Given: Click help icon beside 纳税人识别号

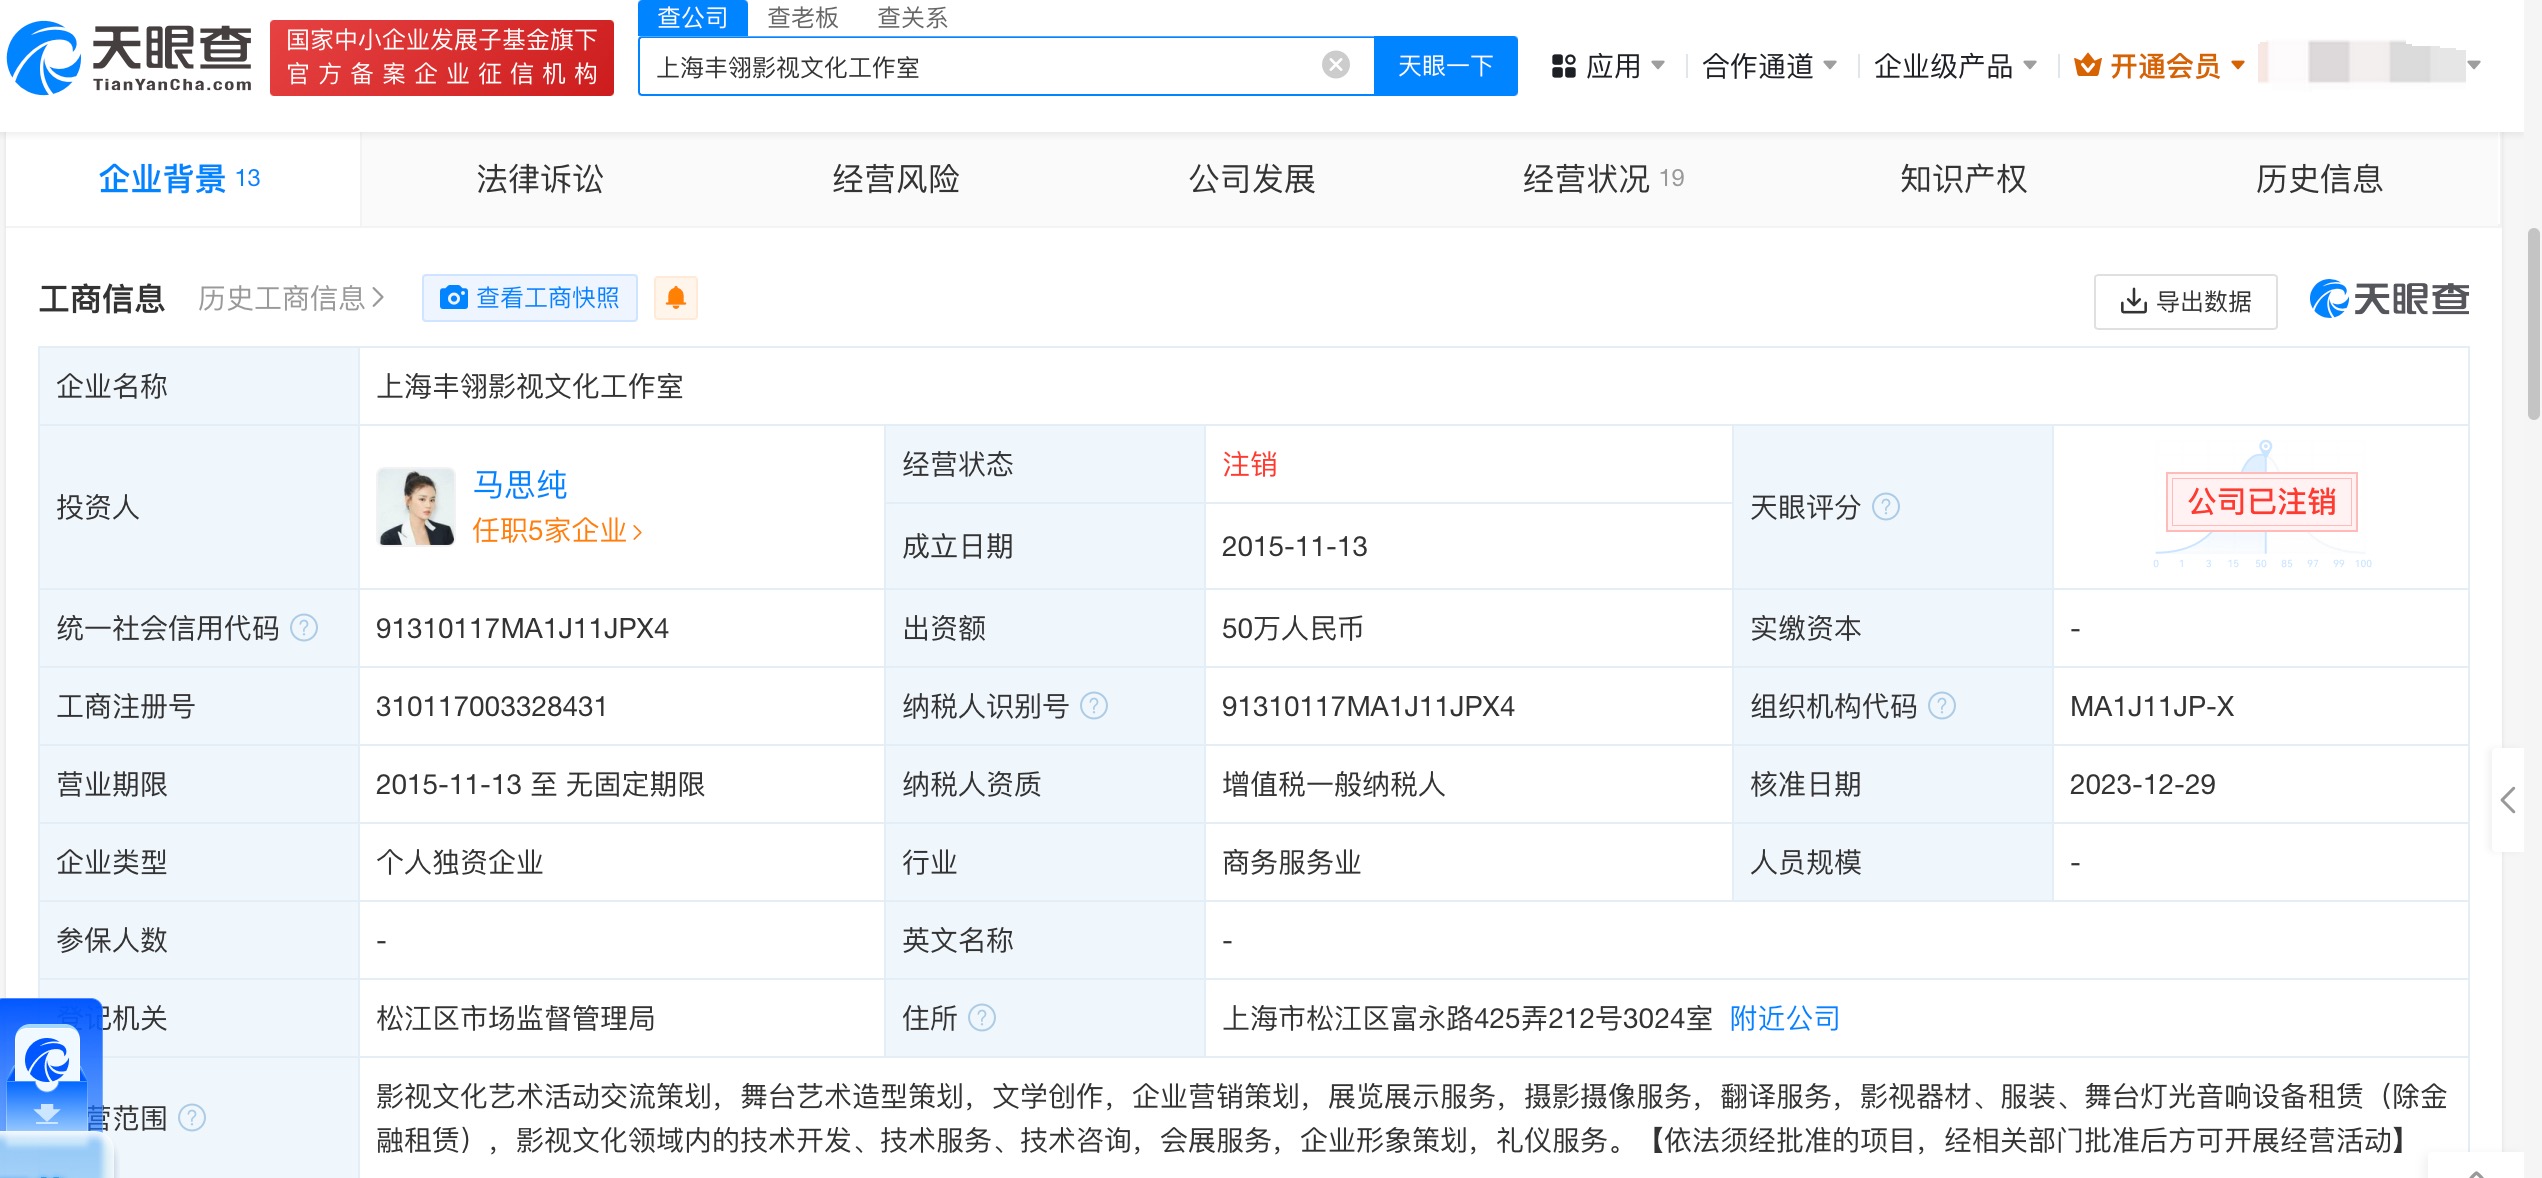Looking at the screenshot, I should click(1094, 706).
